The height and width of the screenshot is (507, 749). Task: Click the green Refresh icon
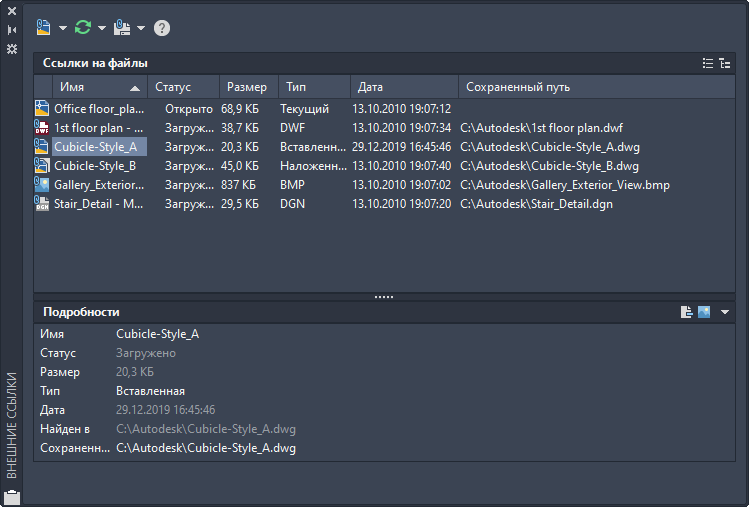click(83, 27)
